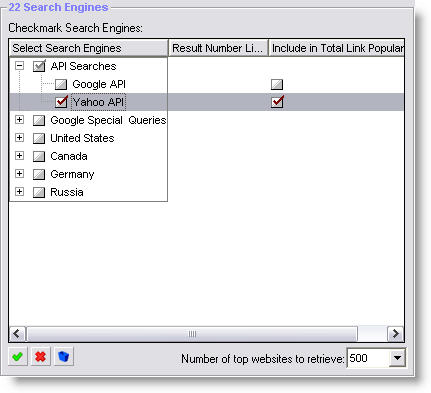This screenshot has width=431, height=393.
Task: Click the Result Number Li... column header
Action: (218, 48)
